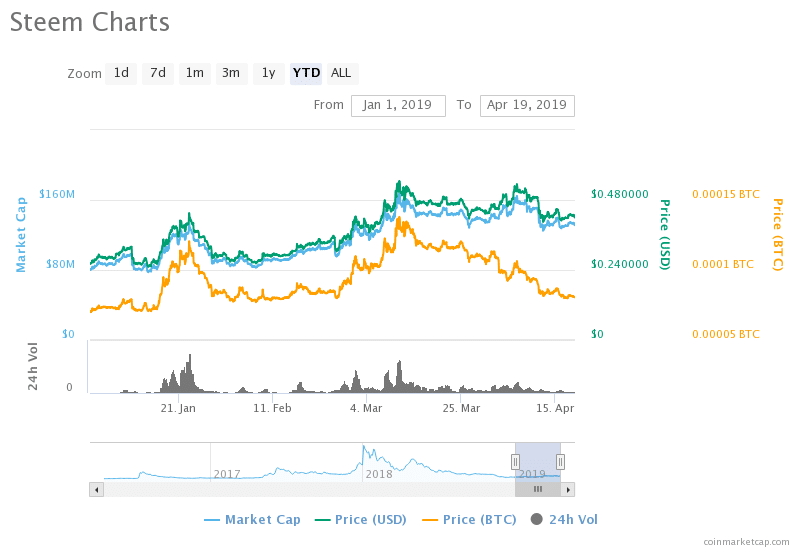The height and width of the screenshot is (550, 800).
Task: Click the coinmarketcap.com credit link
Action: (x=746, y=542)
